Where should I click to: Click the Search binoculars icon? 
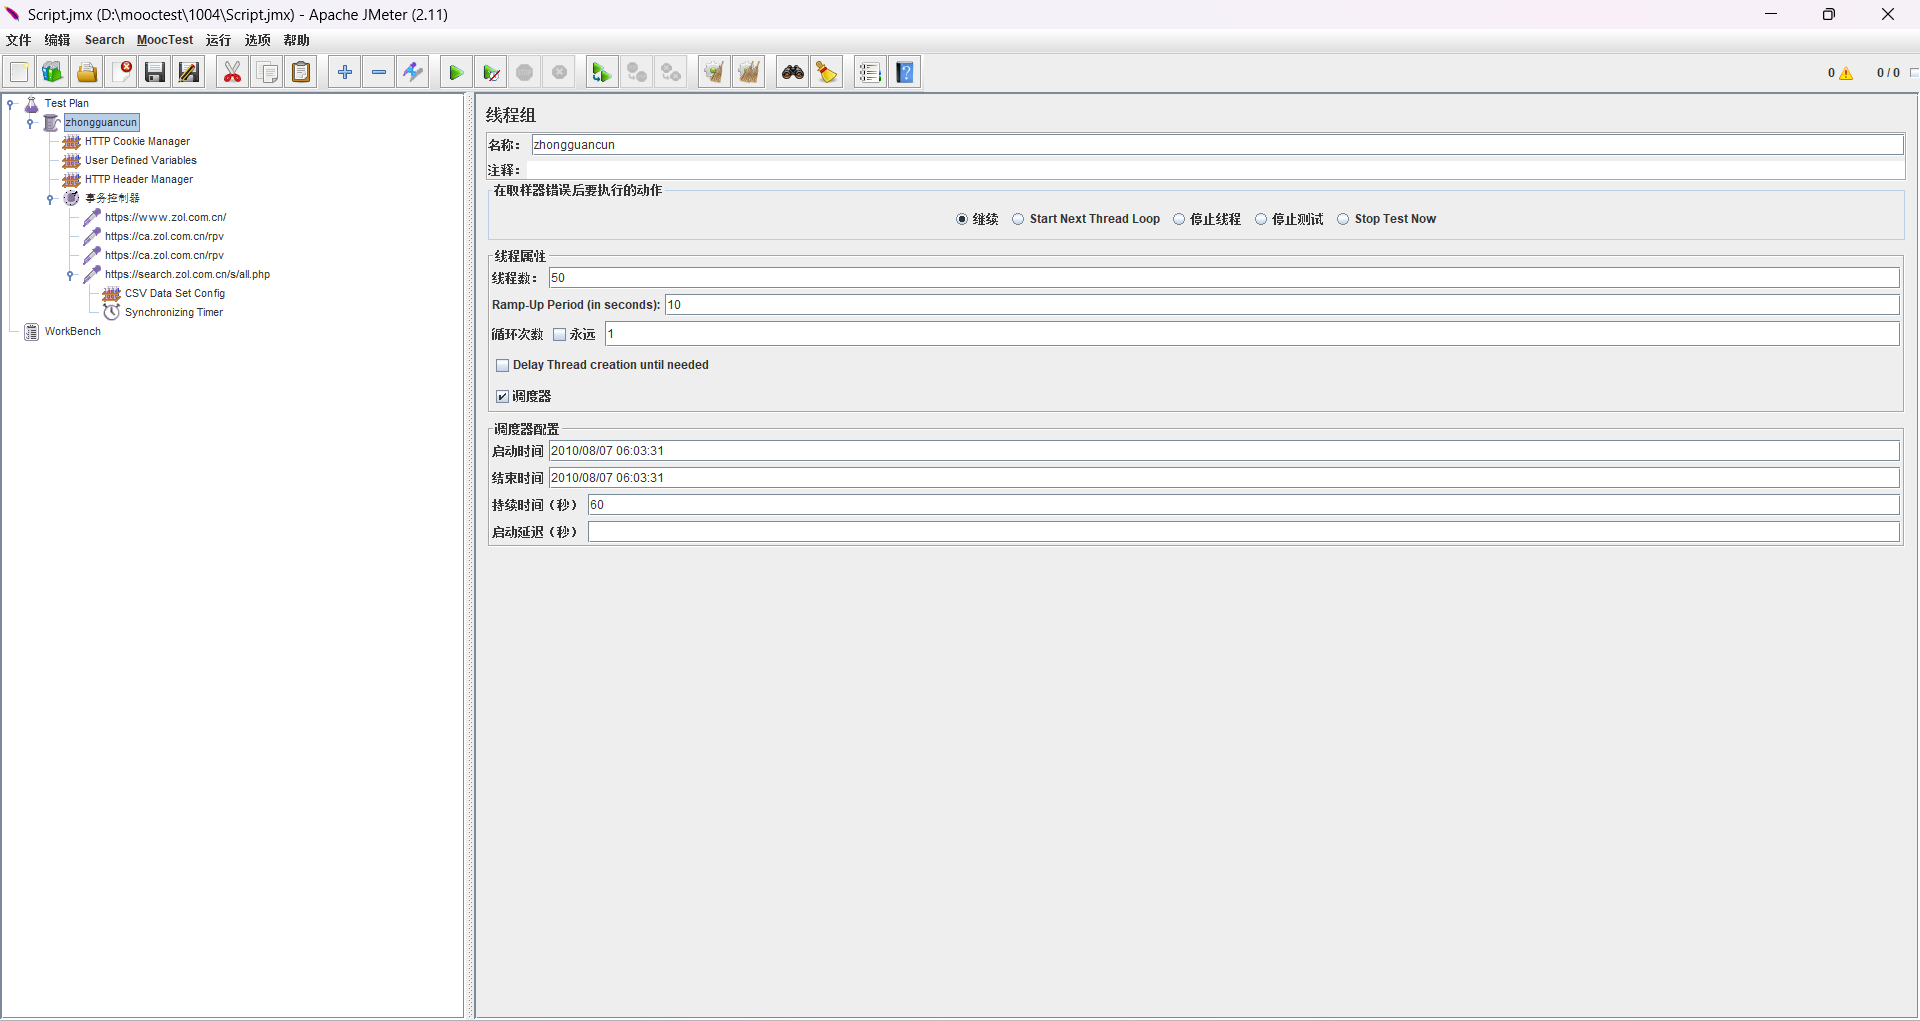coord(793,72)
